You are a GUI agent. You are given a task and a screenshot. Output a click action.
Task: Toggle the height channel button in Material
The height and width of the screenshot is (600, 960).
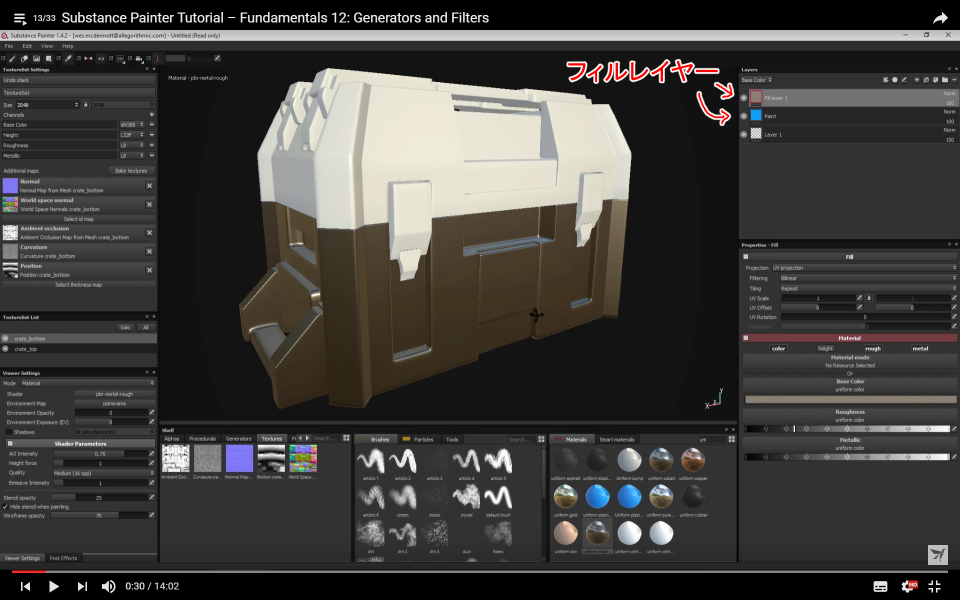[825, 348]
